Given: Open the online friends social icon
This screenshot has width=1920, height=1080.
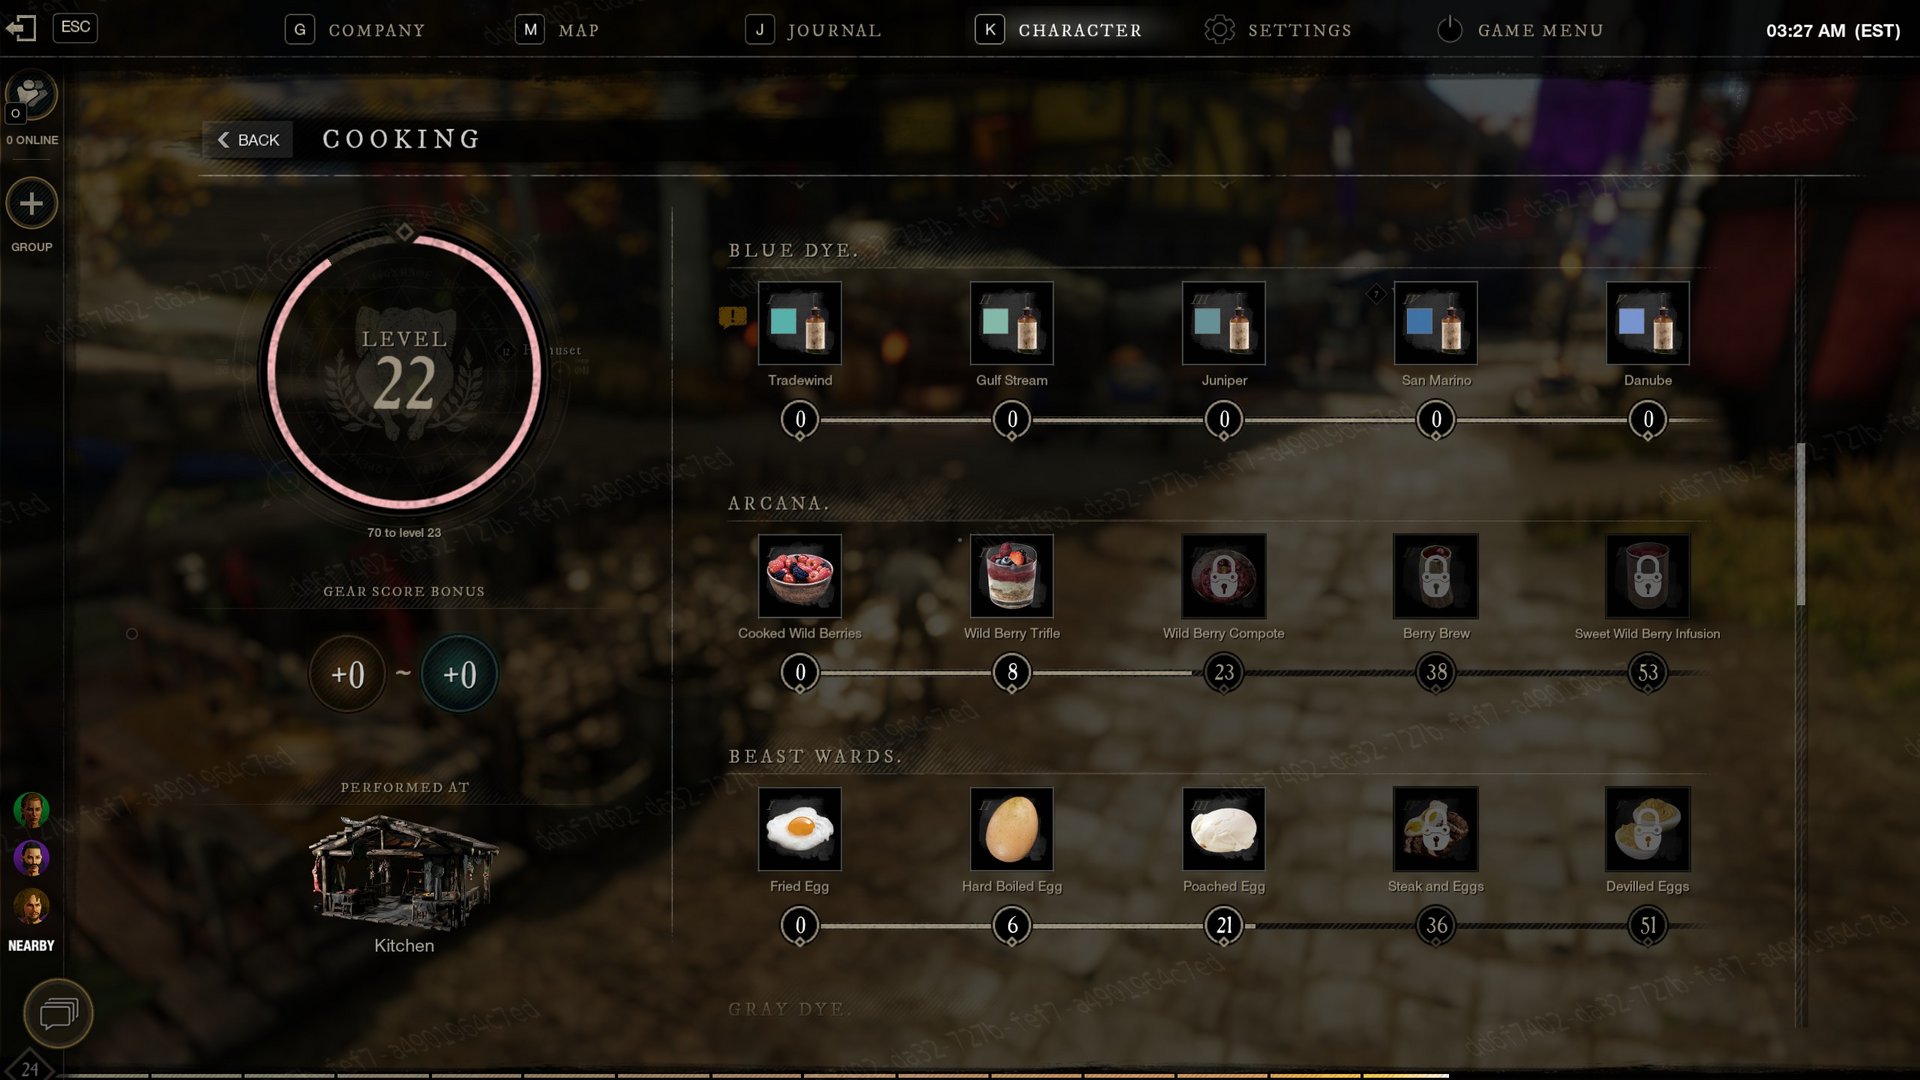Looking at the screenshot, I should click(x=32, y=96).
